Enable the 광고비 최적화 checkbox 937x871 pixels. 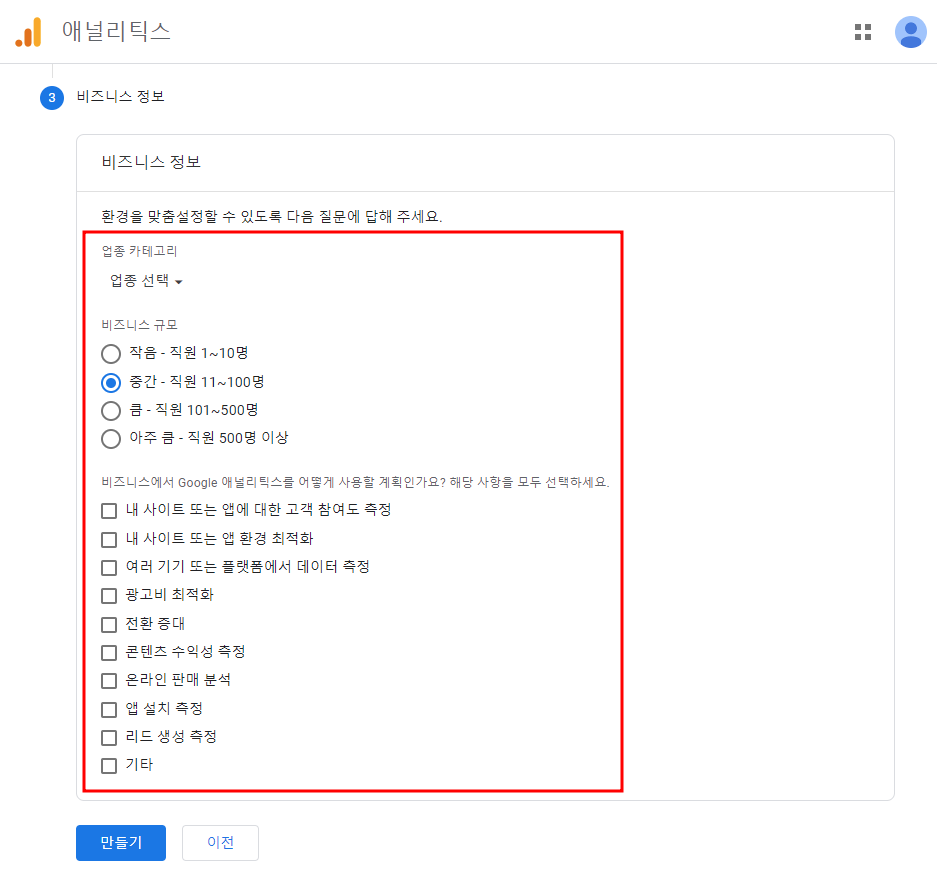tap(109, 596)
